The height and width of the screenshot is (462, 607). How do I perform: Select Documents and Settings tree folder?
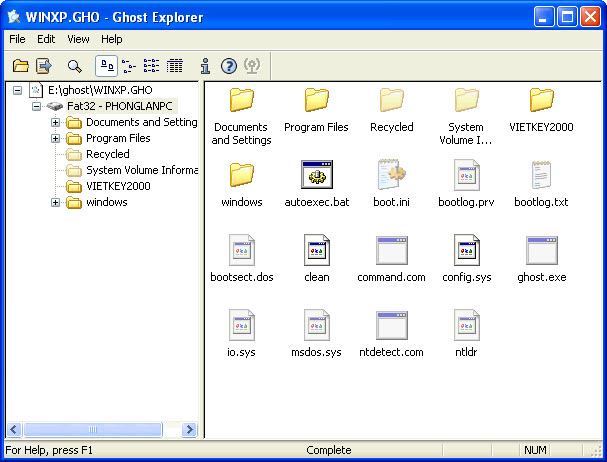[x=141, y=122]
